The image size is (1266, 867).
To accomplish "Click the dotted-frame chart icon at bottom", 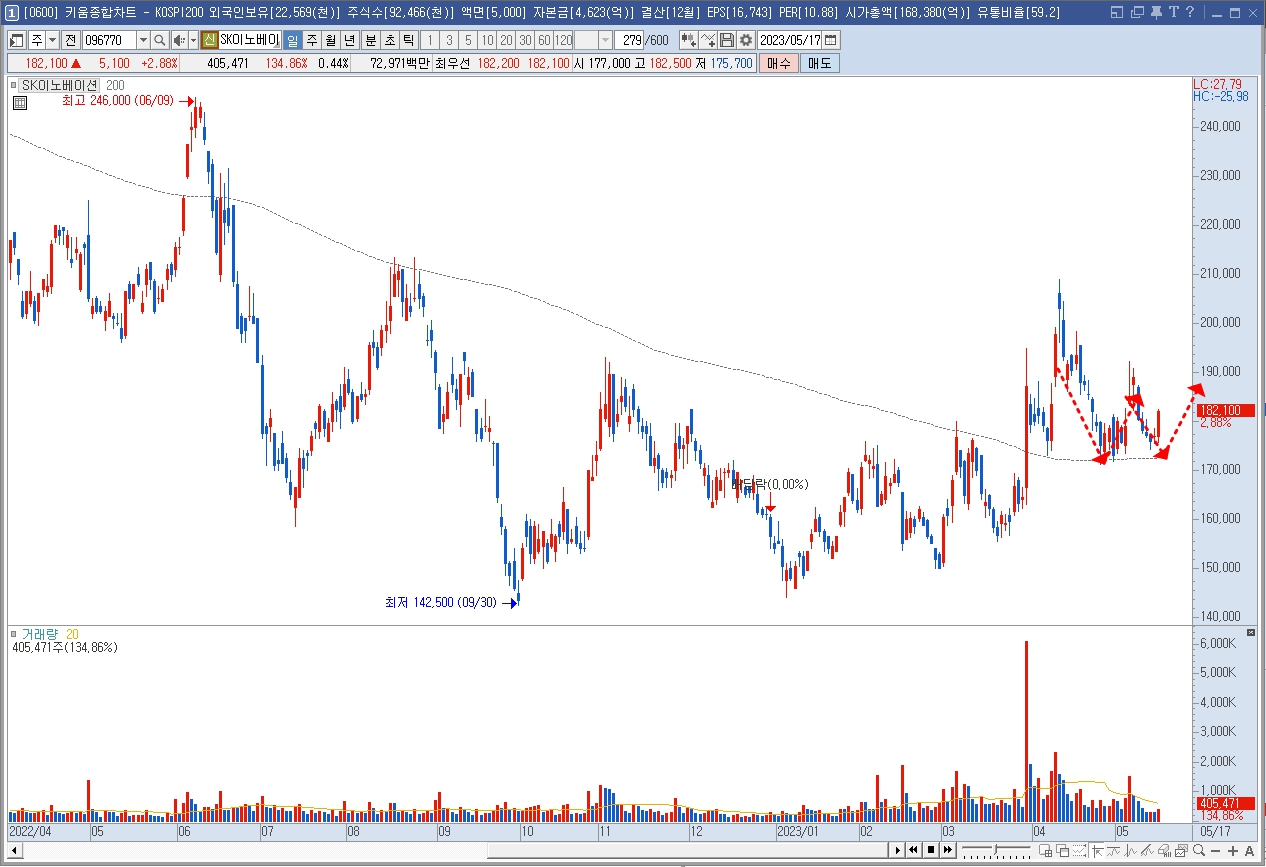I will [1079, 850].
